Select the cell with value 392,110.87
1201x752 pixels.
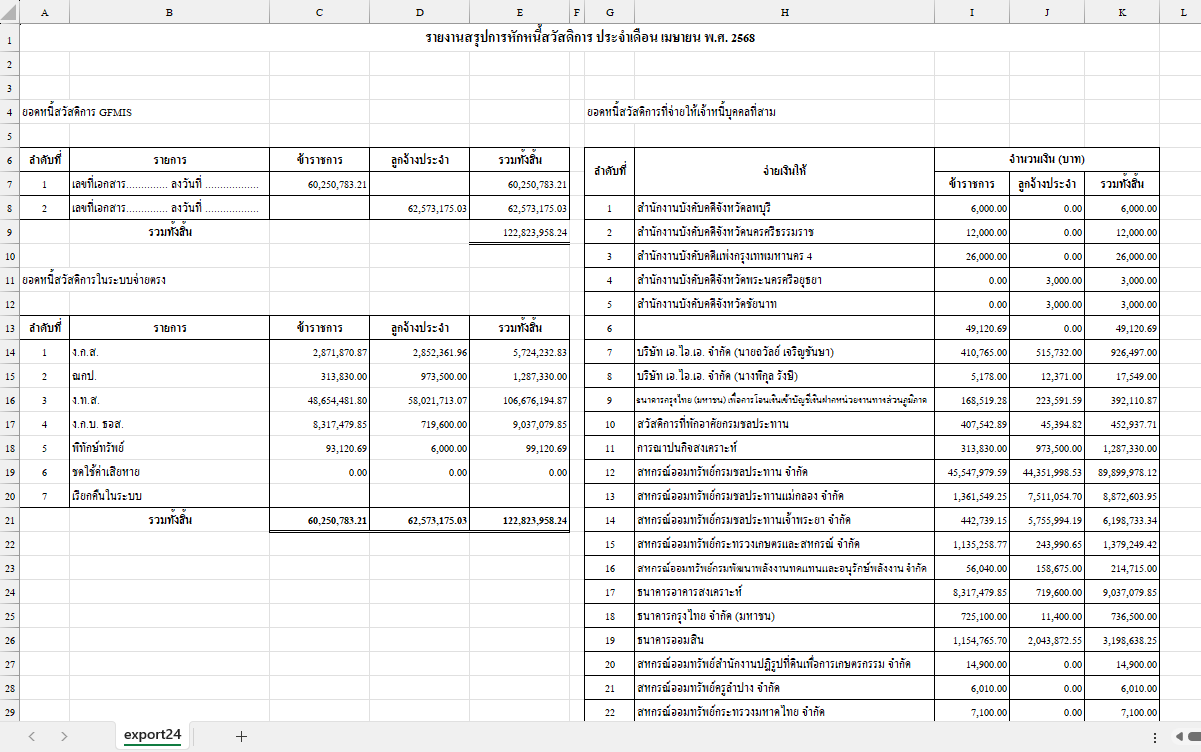tap(1122, 400)
